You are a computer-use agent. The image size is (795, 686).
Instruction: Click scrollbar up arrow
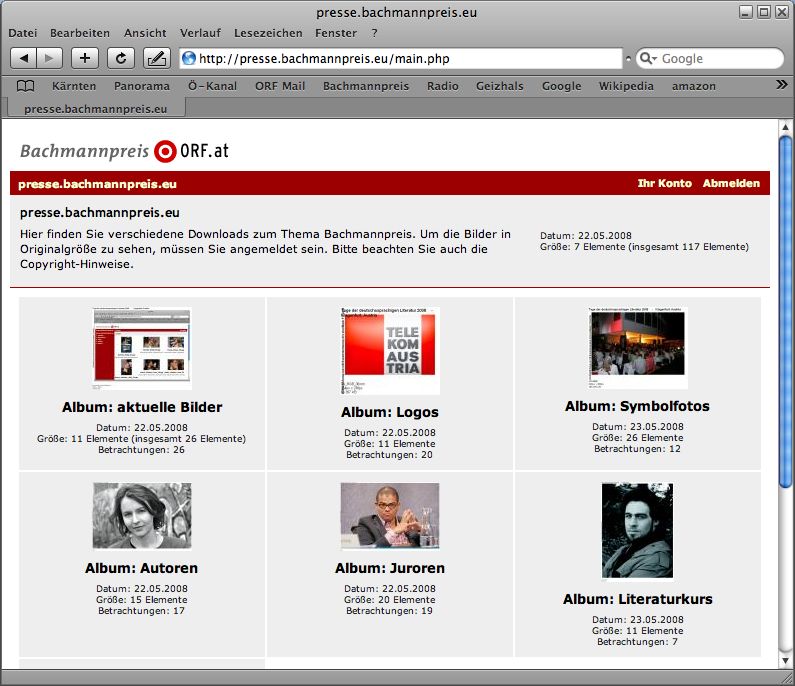[x=786, y=127]
